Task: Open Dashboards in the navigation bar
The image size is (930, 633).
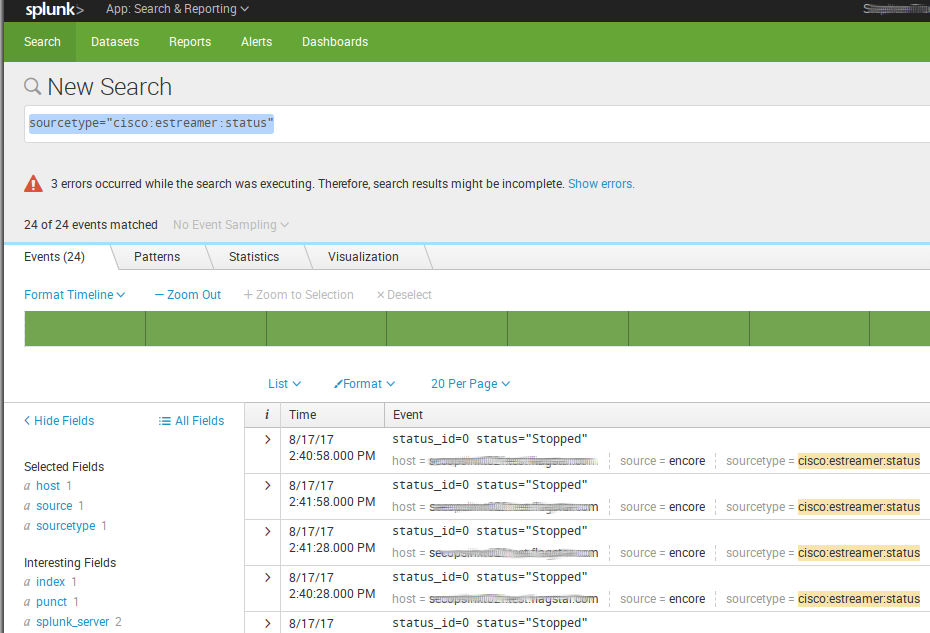Action: tap(335, 42)
